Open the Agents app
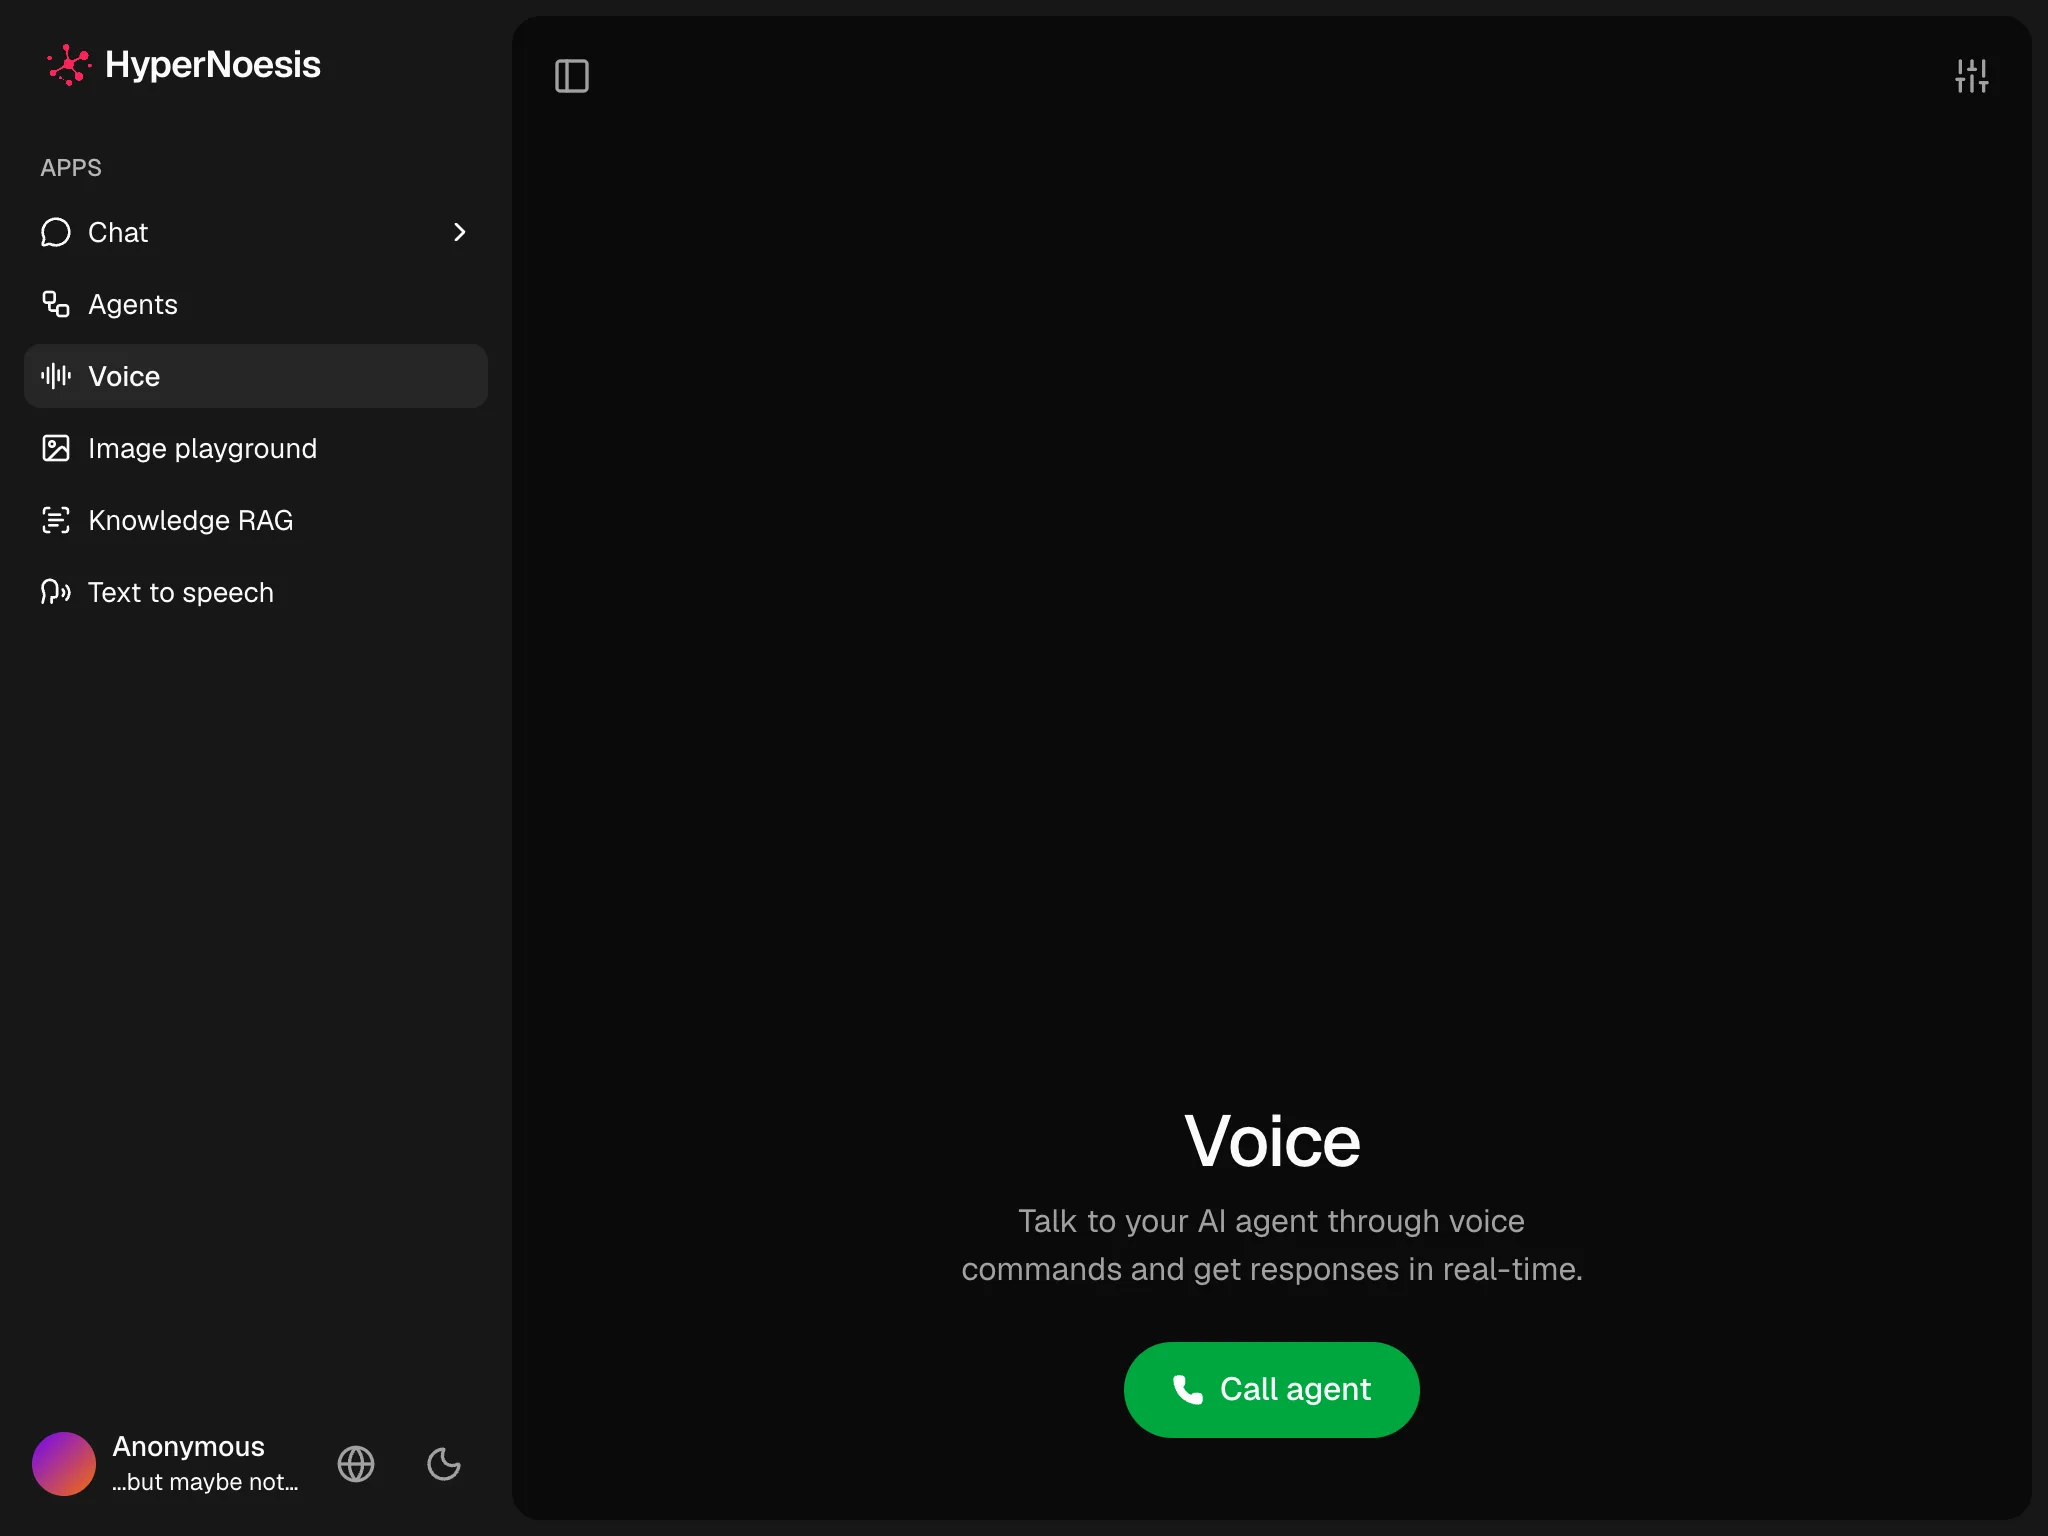 255,304
